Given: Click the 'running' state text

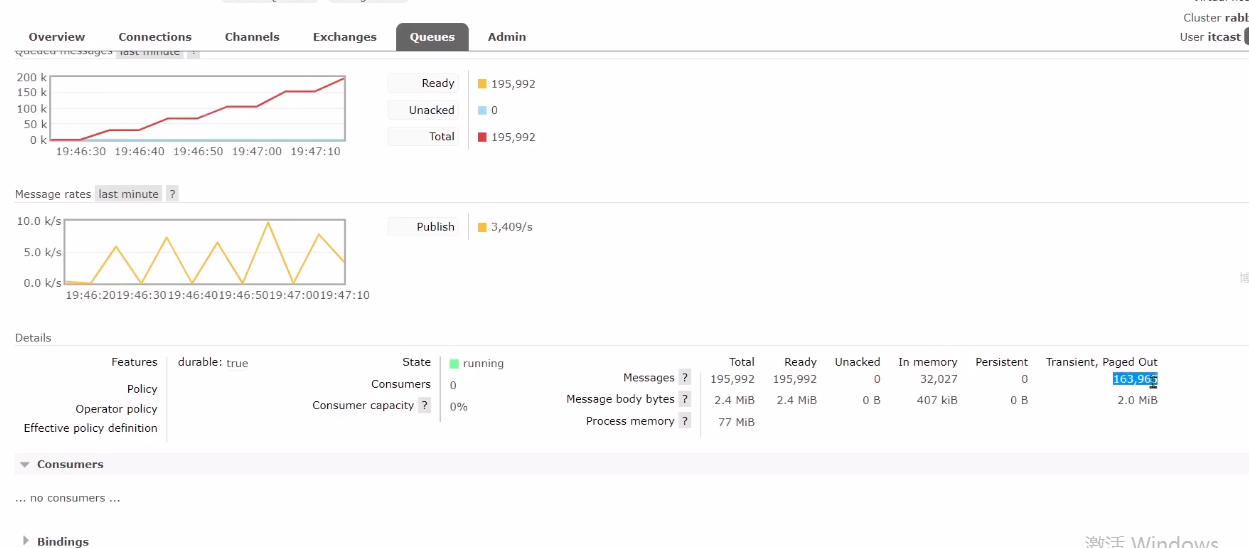Looking at the screenshot, I should 483,364.
